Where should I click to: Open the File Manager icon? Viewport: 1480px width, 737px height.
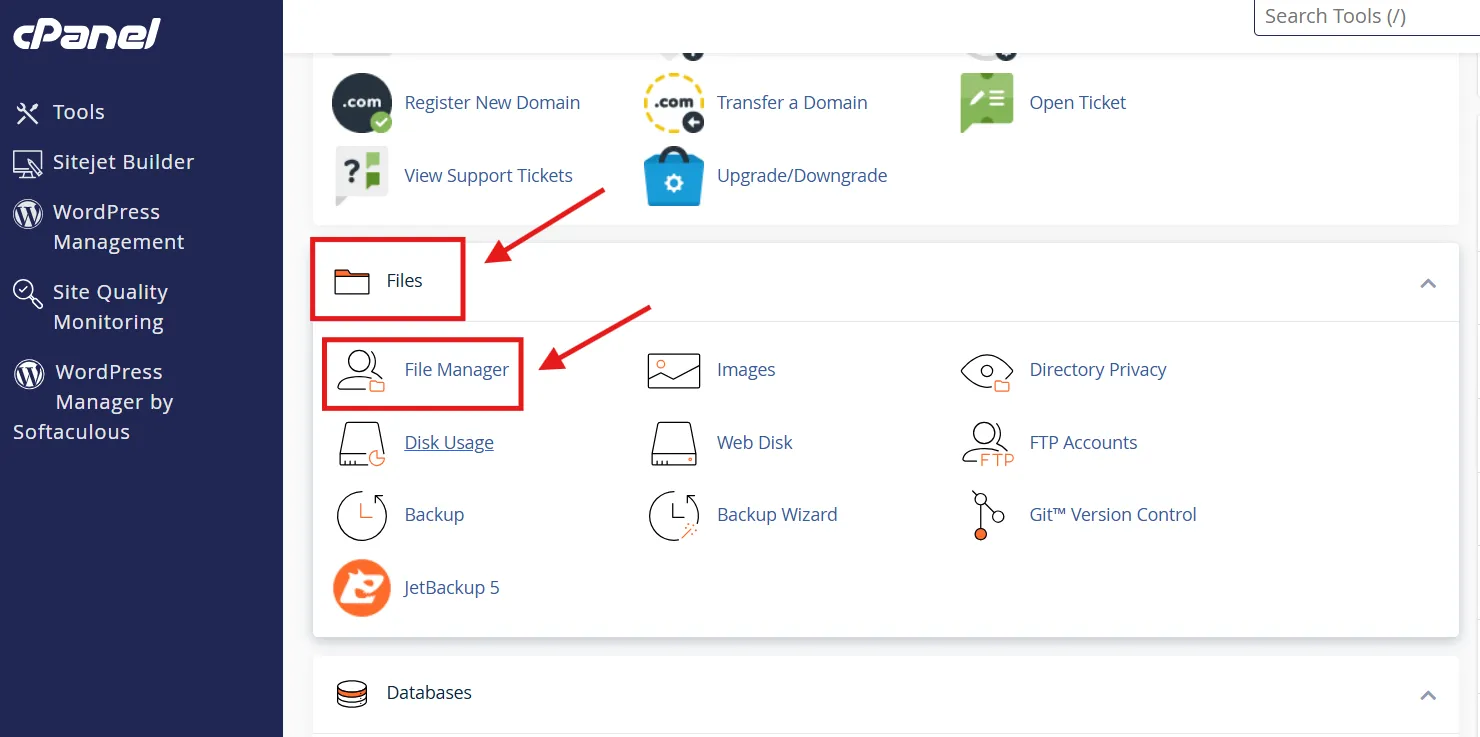pos(361,370)
